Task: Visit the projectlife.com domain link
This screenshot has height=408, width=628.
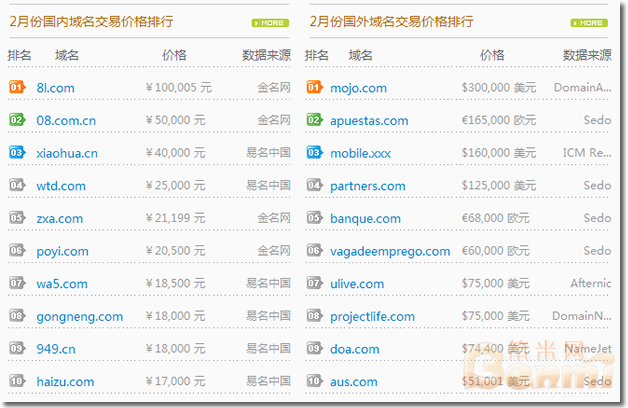Action: click(372, 317)
